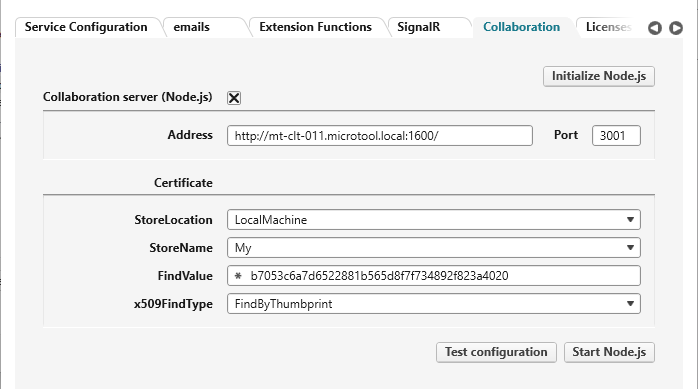Click the StoreLocation label

pos(173,220)
